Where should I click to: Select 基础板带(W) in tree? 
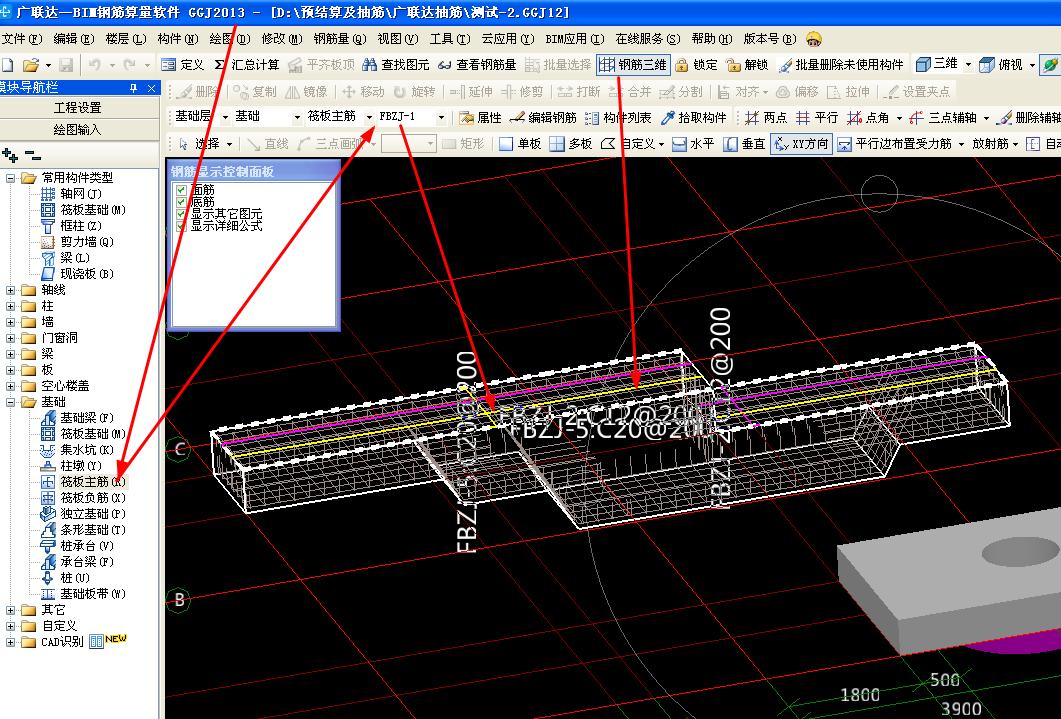click(x=83, y=594)
